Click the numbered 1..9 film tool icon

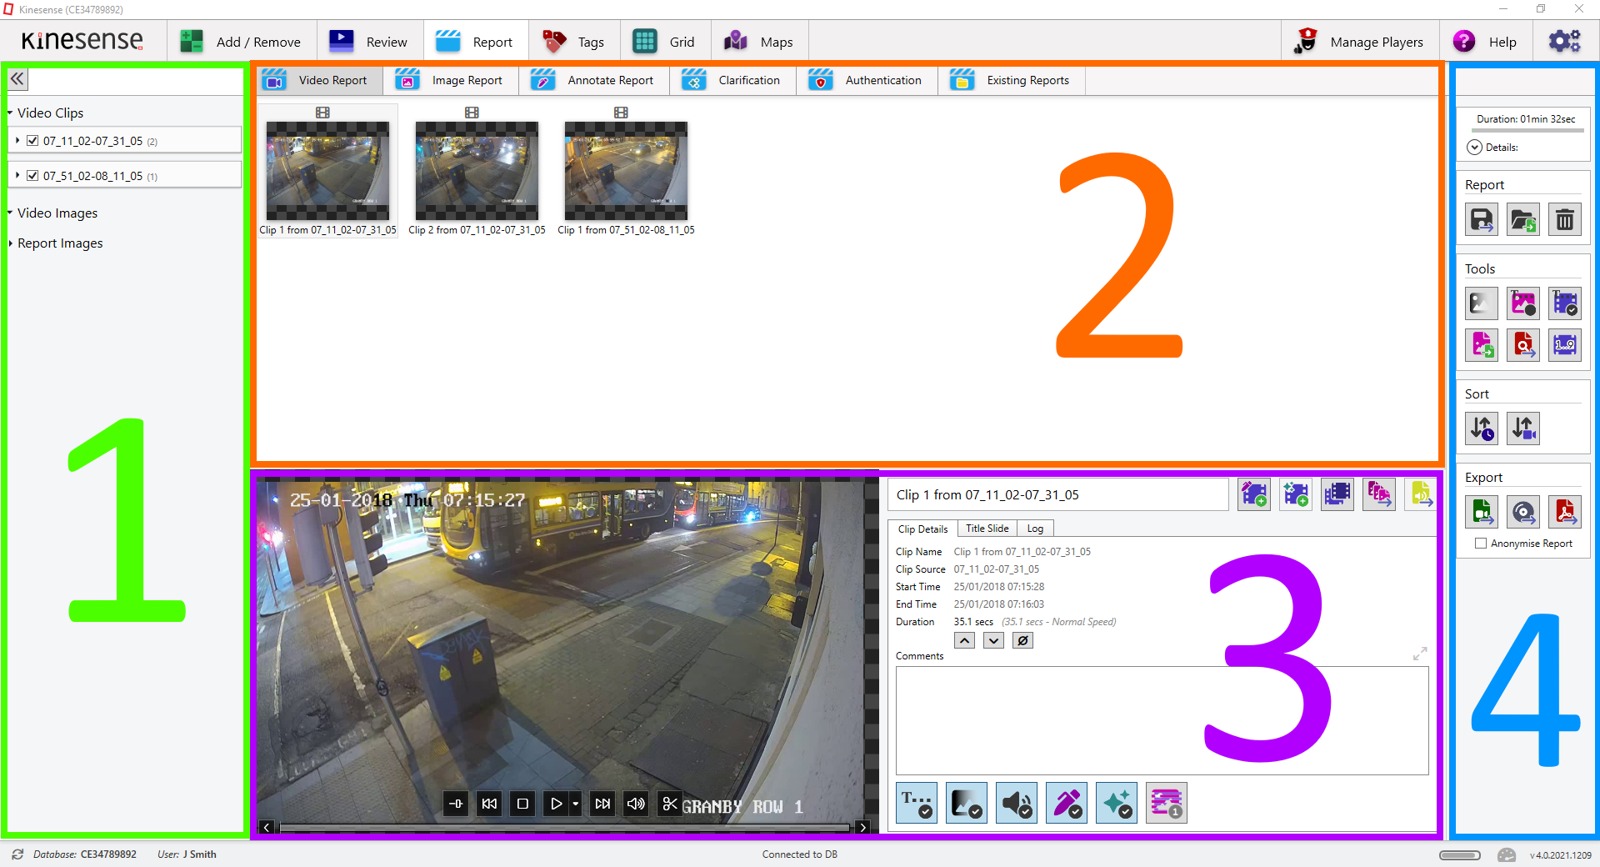(x=1565, y=345)
